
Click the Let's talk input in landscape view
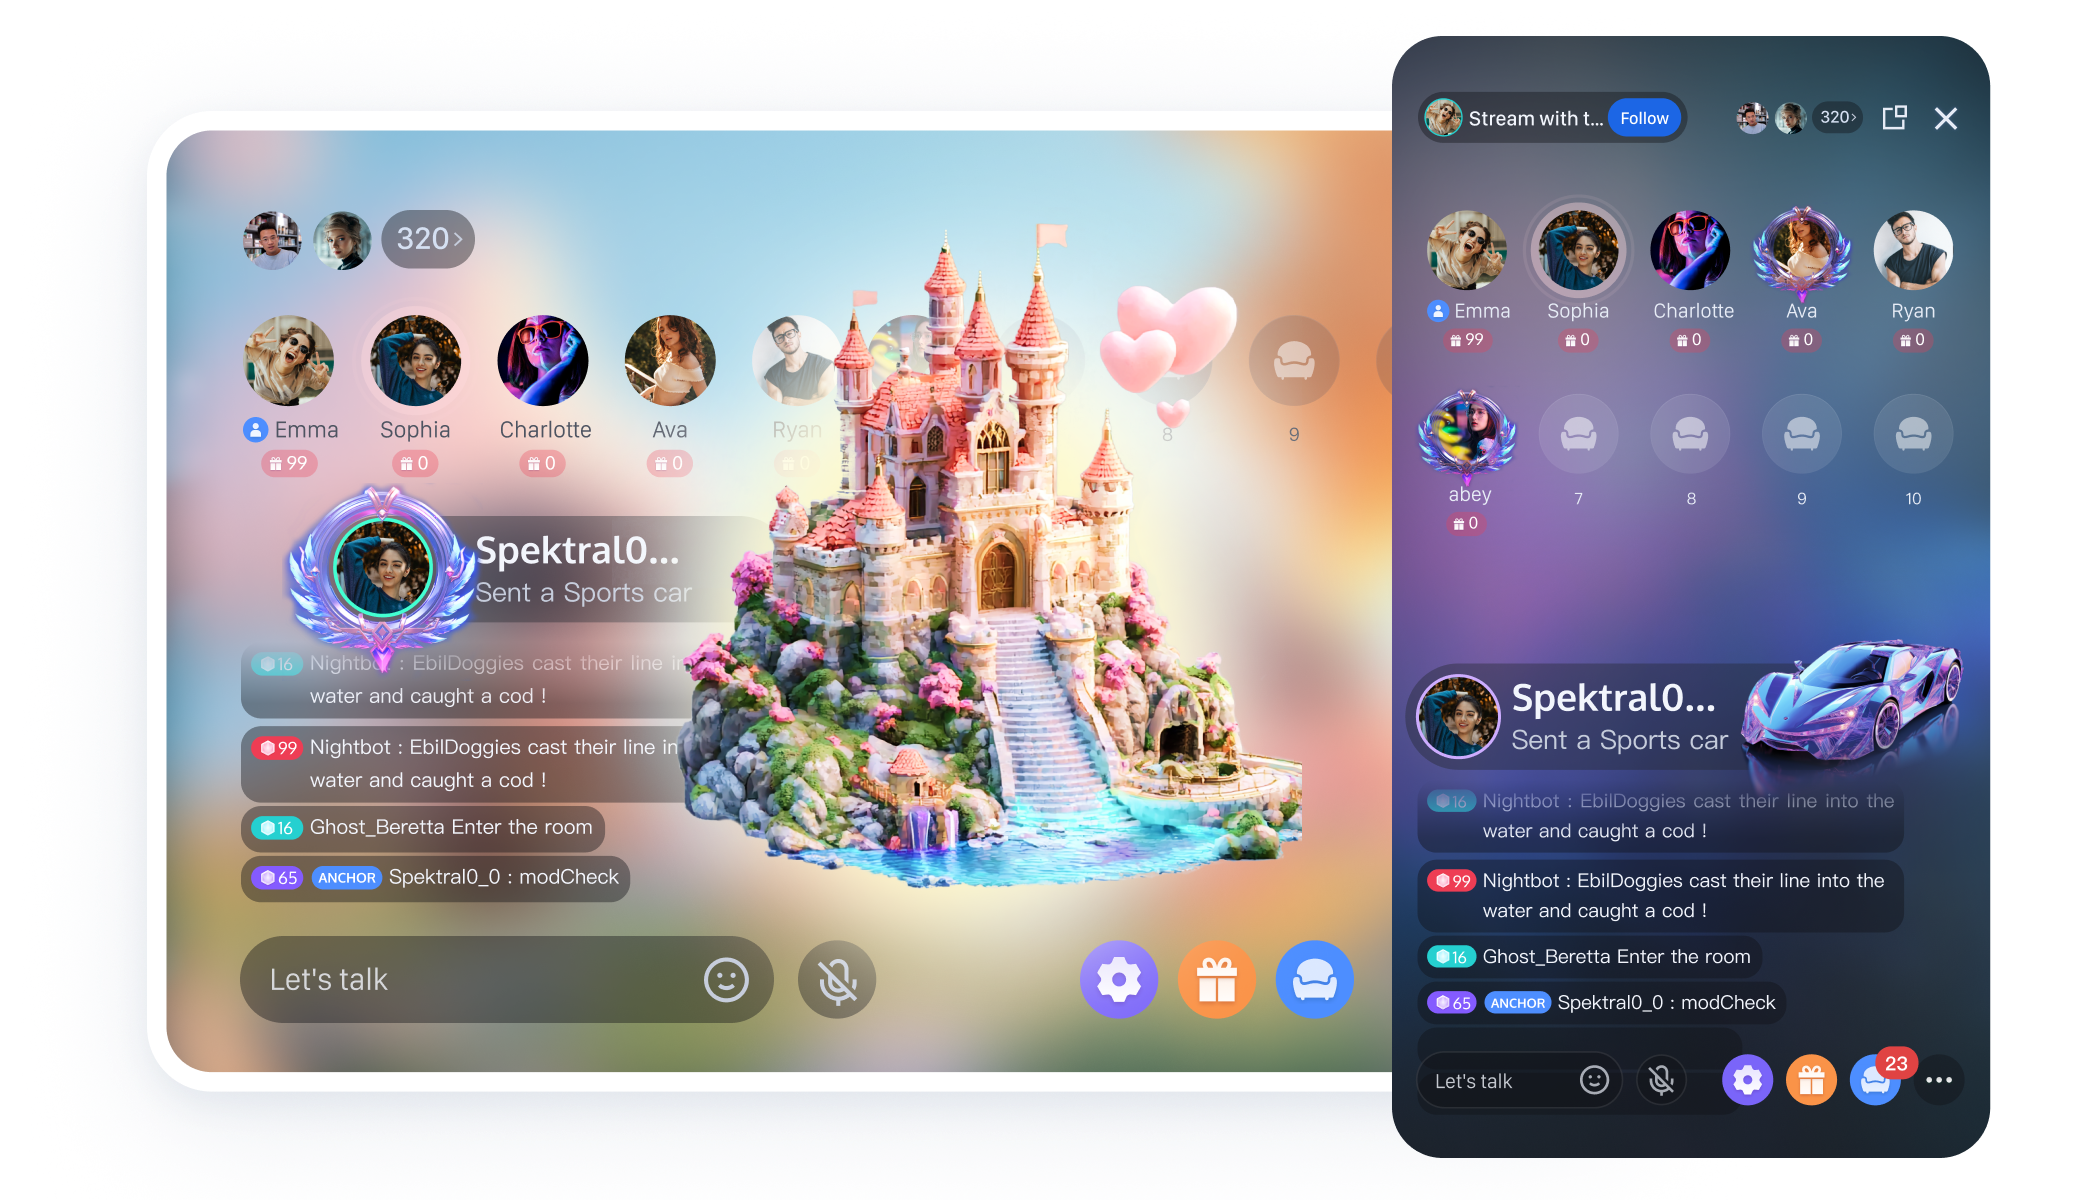pos(470,980)
